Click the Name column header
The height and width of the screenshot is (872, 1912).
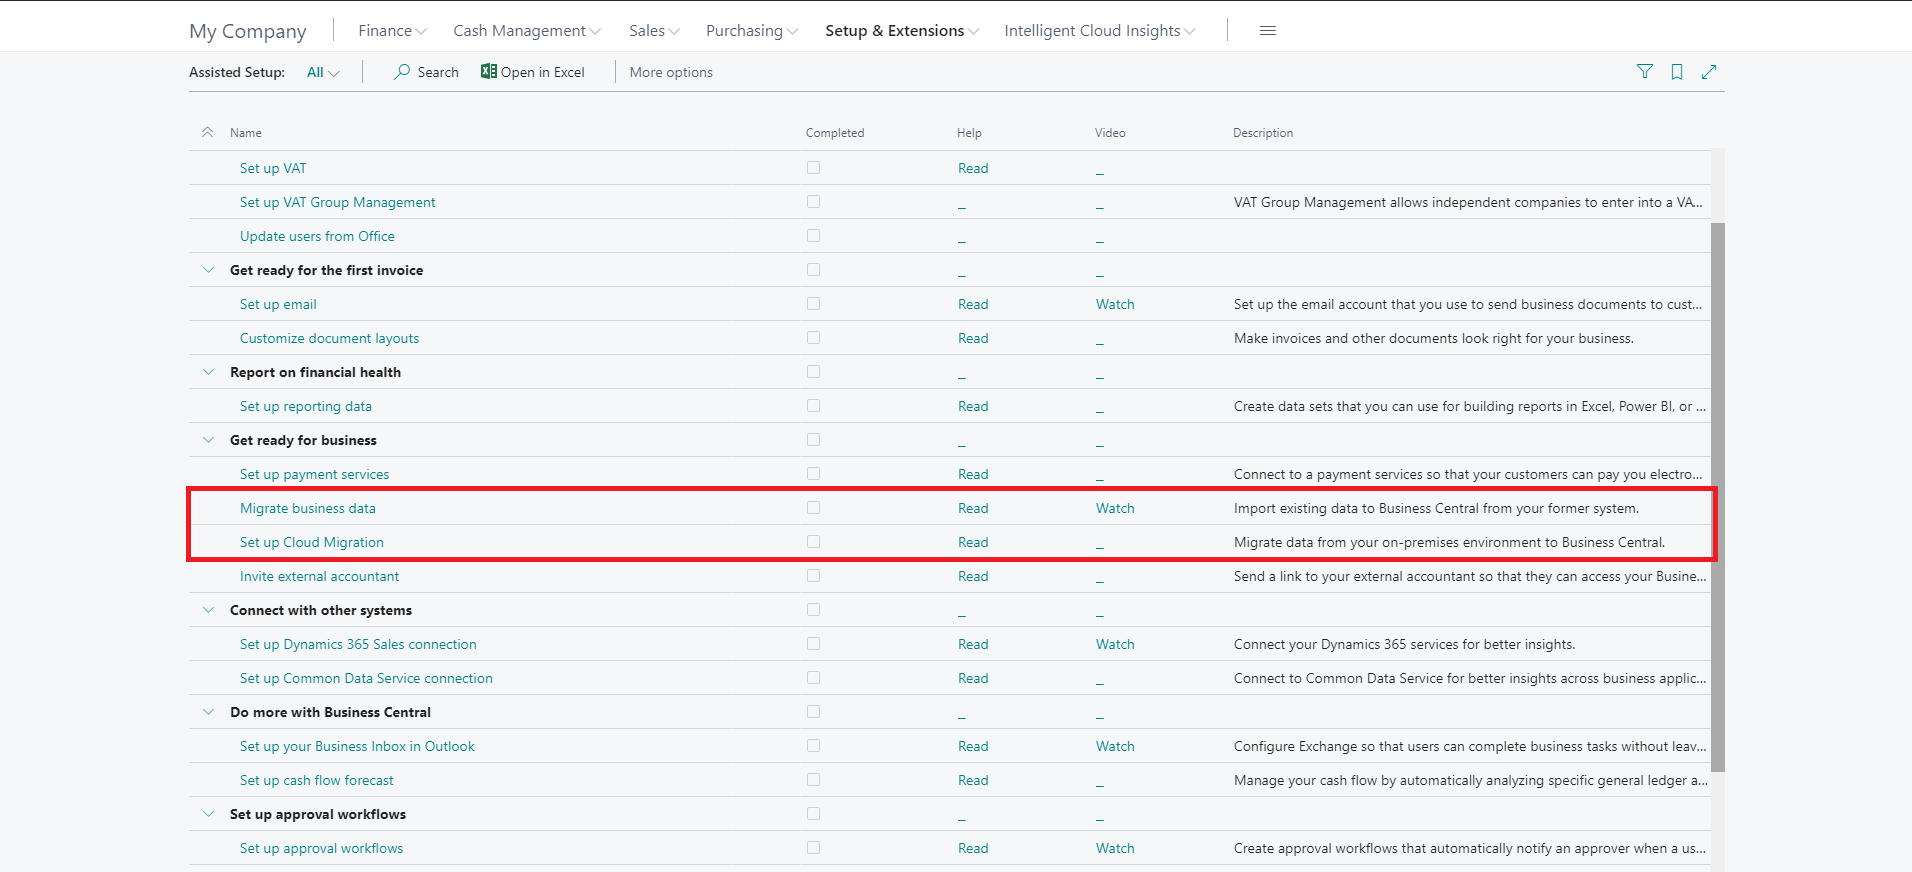[x=246, y=133]
